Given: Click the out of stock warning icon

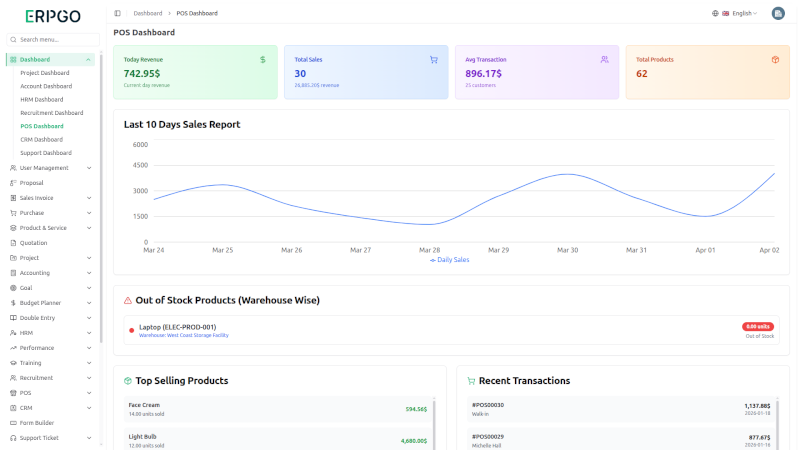Looking at the screenshot, I should pyautogui.click(x=128, y=300).
